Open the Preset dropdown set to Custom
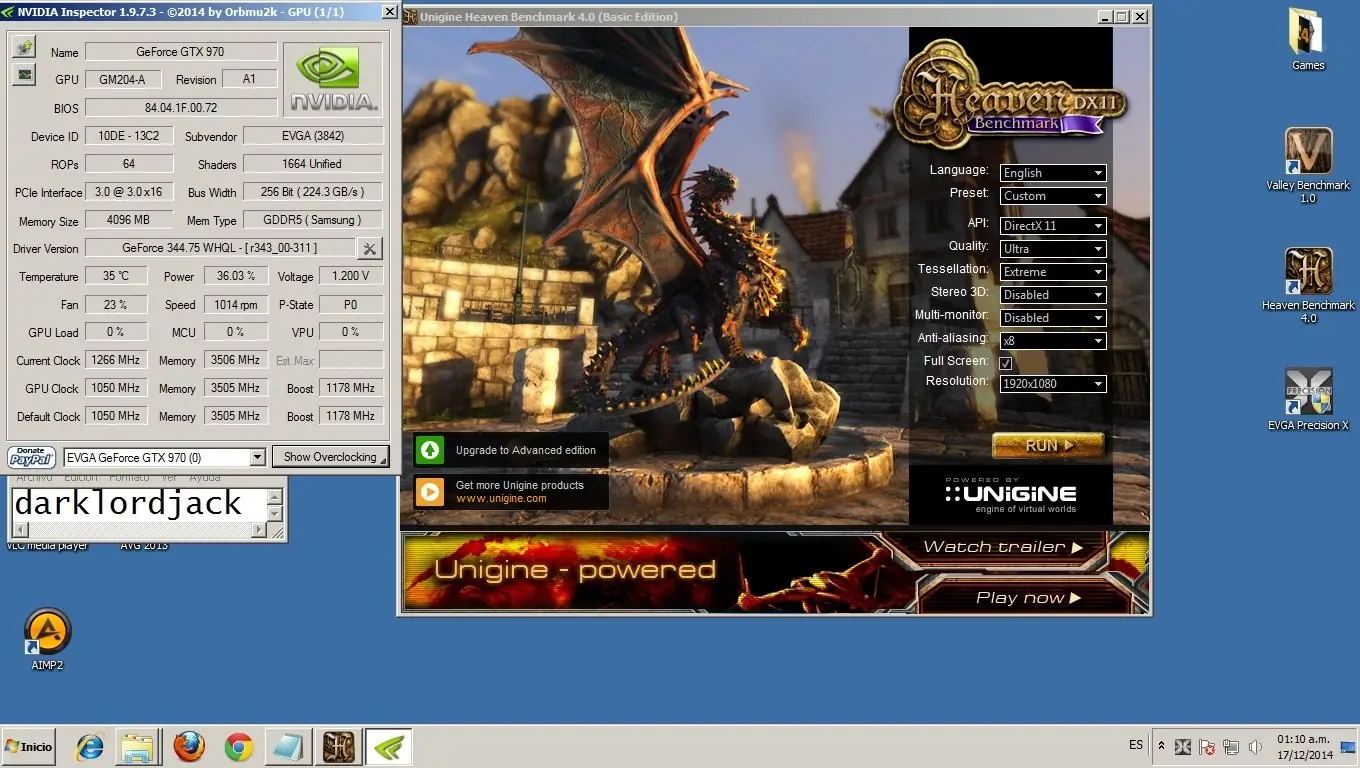The height and width of the screenshot is (768, 1360). (1053, 196)
